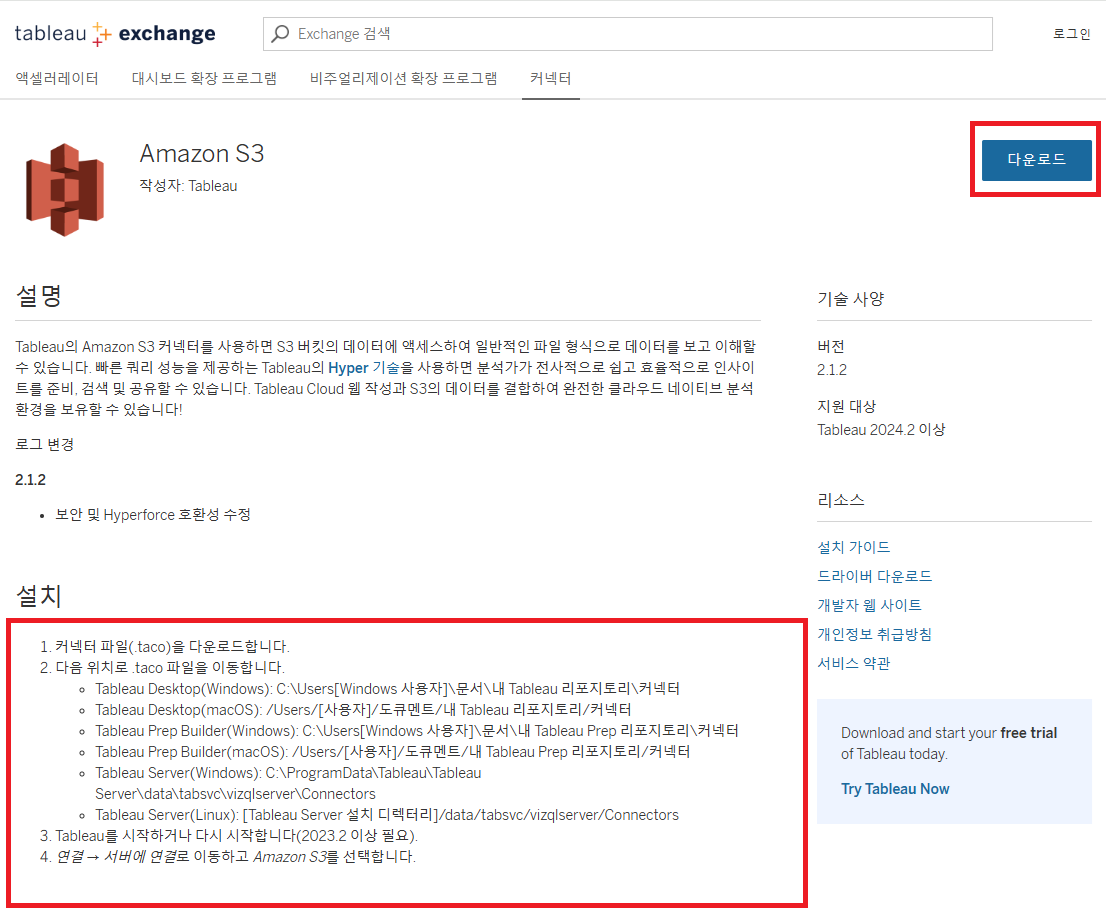Open the 개인정보 취급방침 link

pyautogui.click(x=875, y=633)
